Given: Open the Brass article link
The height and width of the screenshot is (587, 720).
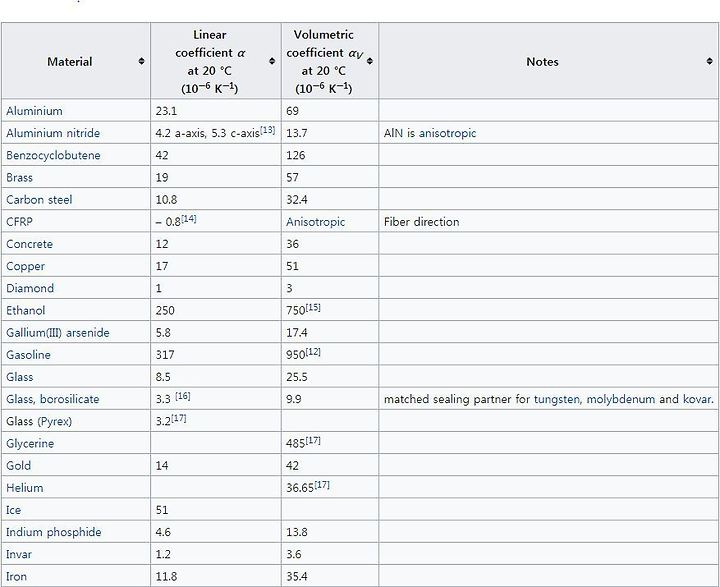Looking at the screenshot, I should point(19,177).
